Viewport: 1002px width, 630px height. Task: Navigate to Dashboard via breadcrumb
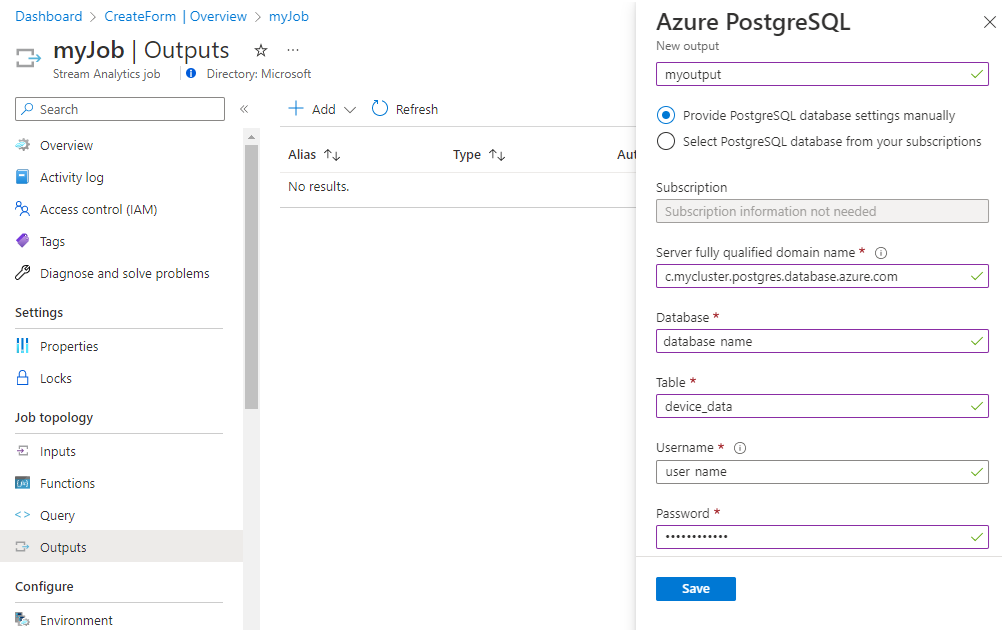(x=49, y=16)
